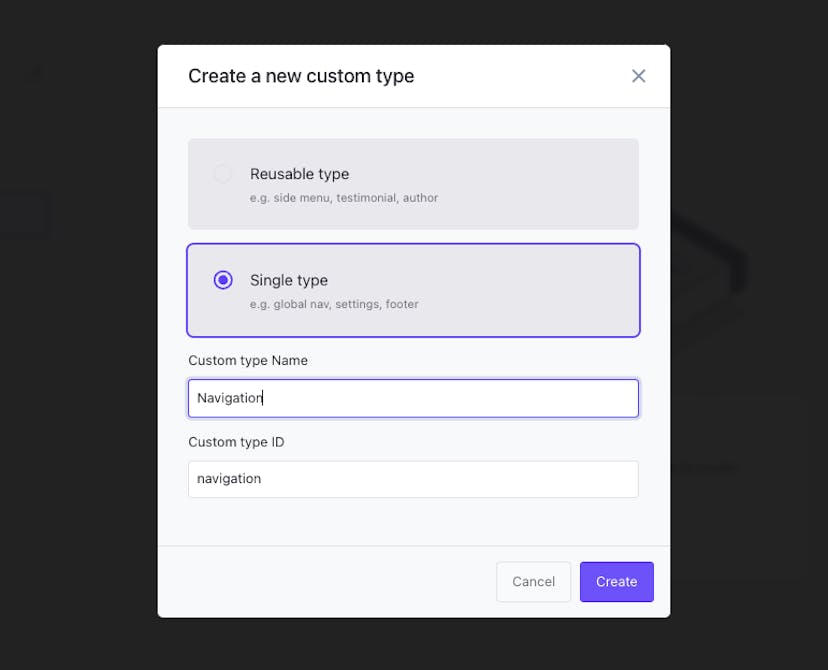Click the empty footer area left of Cancel
828x670 pixels.
(x=327, y=582)
